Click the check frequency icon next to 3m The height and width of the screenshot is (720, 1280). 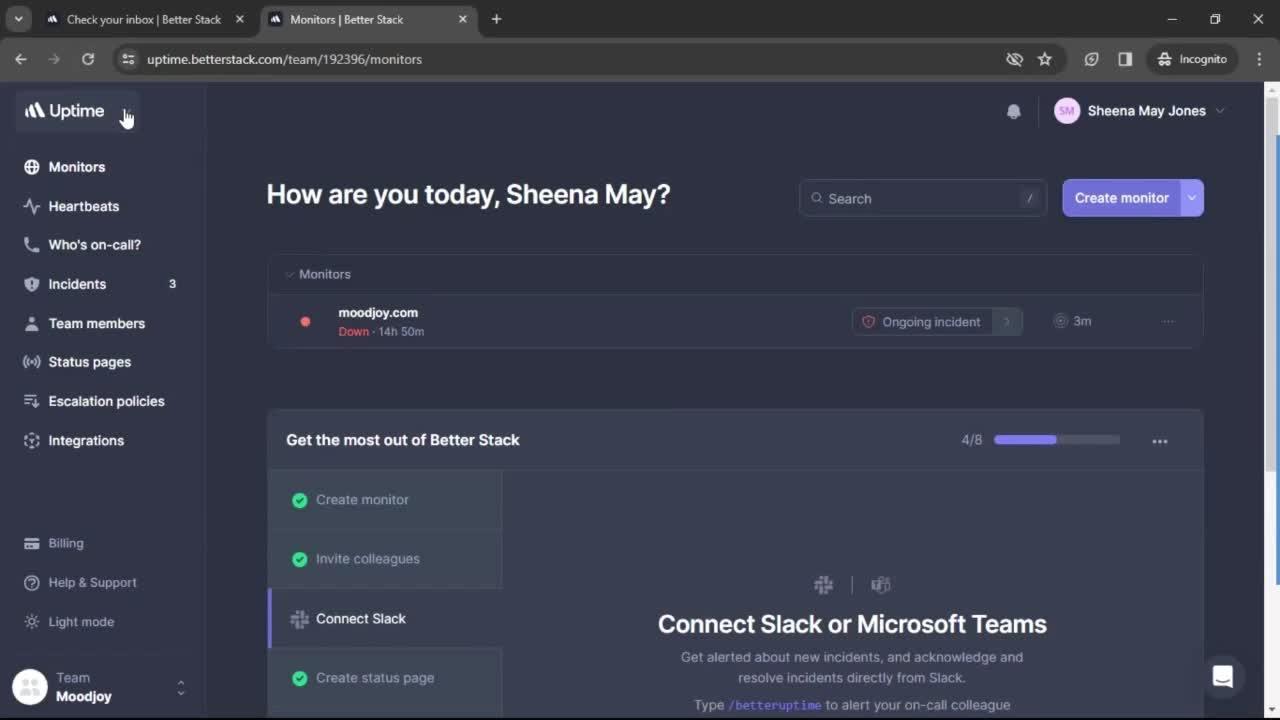pos(1061,321)
